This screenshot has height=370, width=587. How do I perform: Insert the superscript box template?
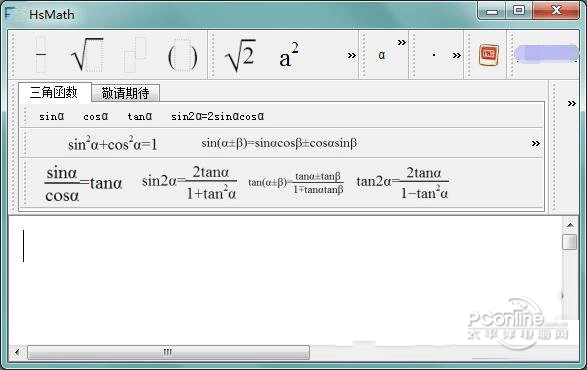[x=135, y=55]
